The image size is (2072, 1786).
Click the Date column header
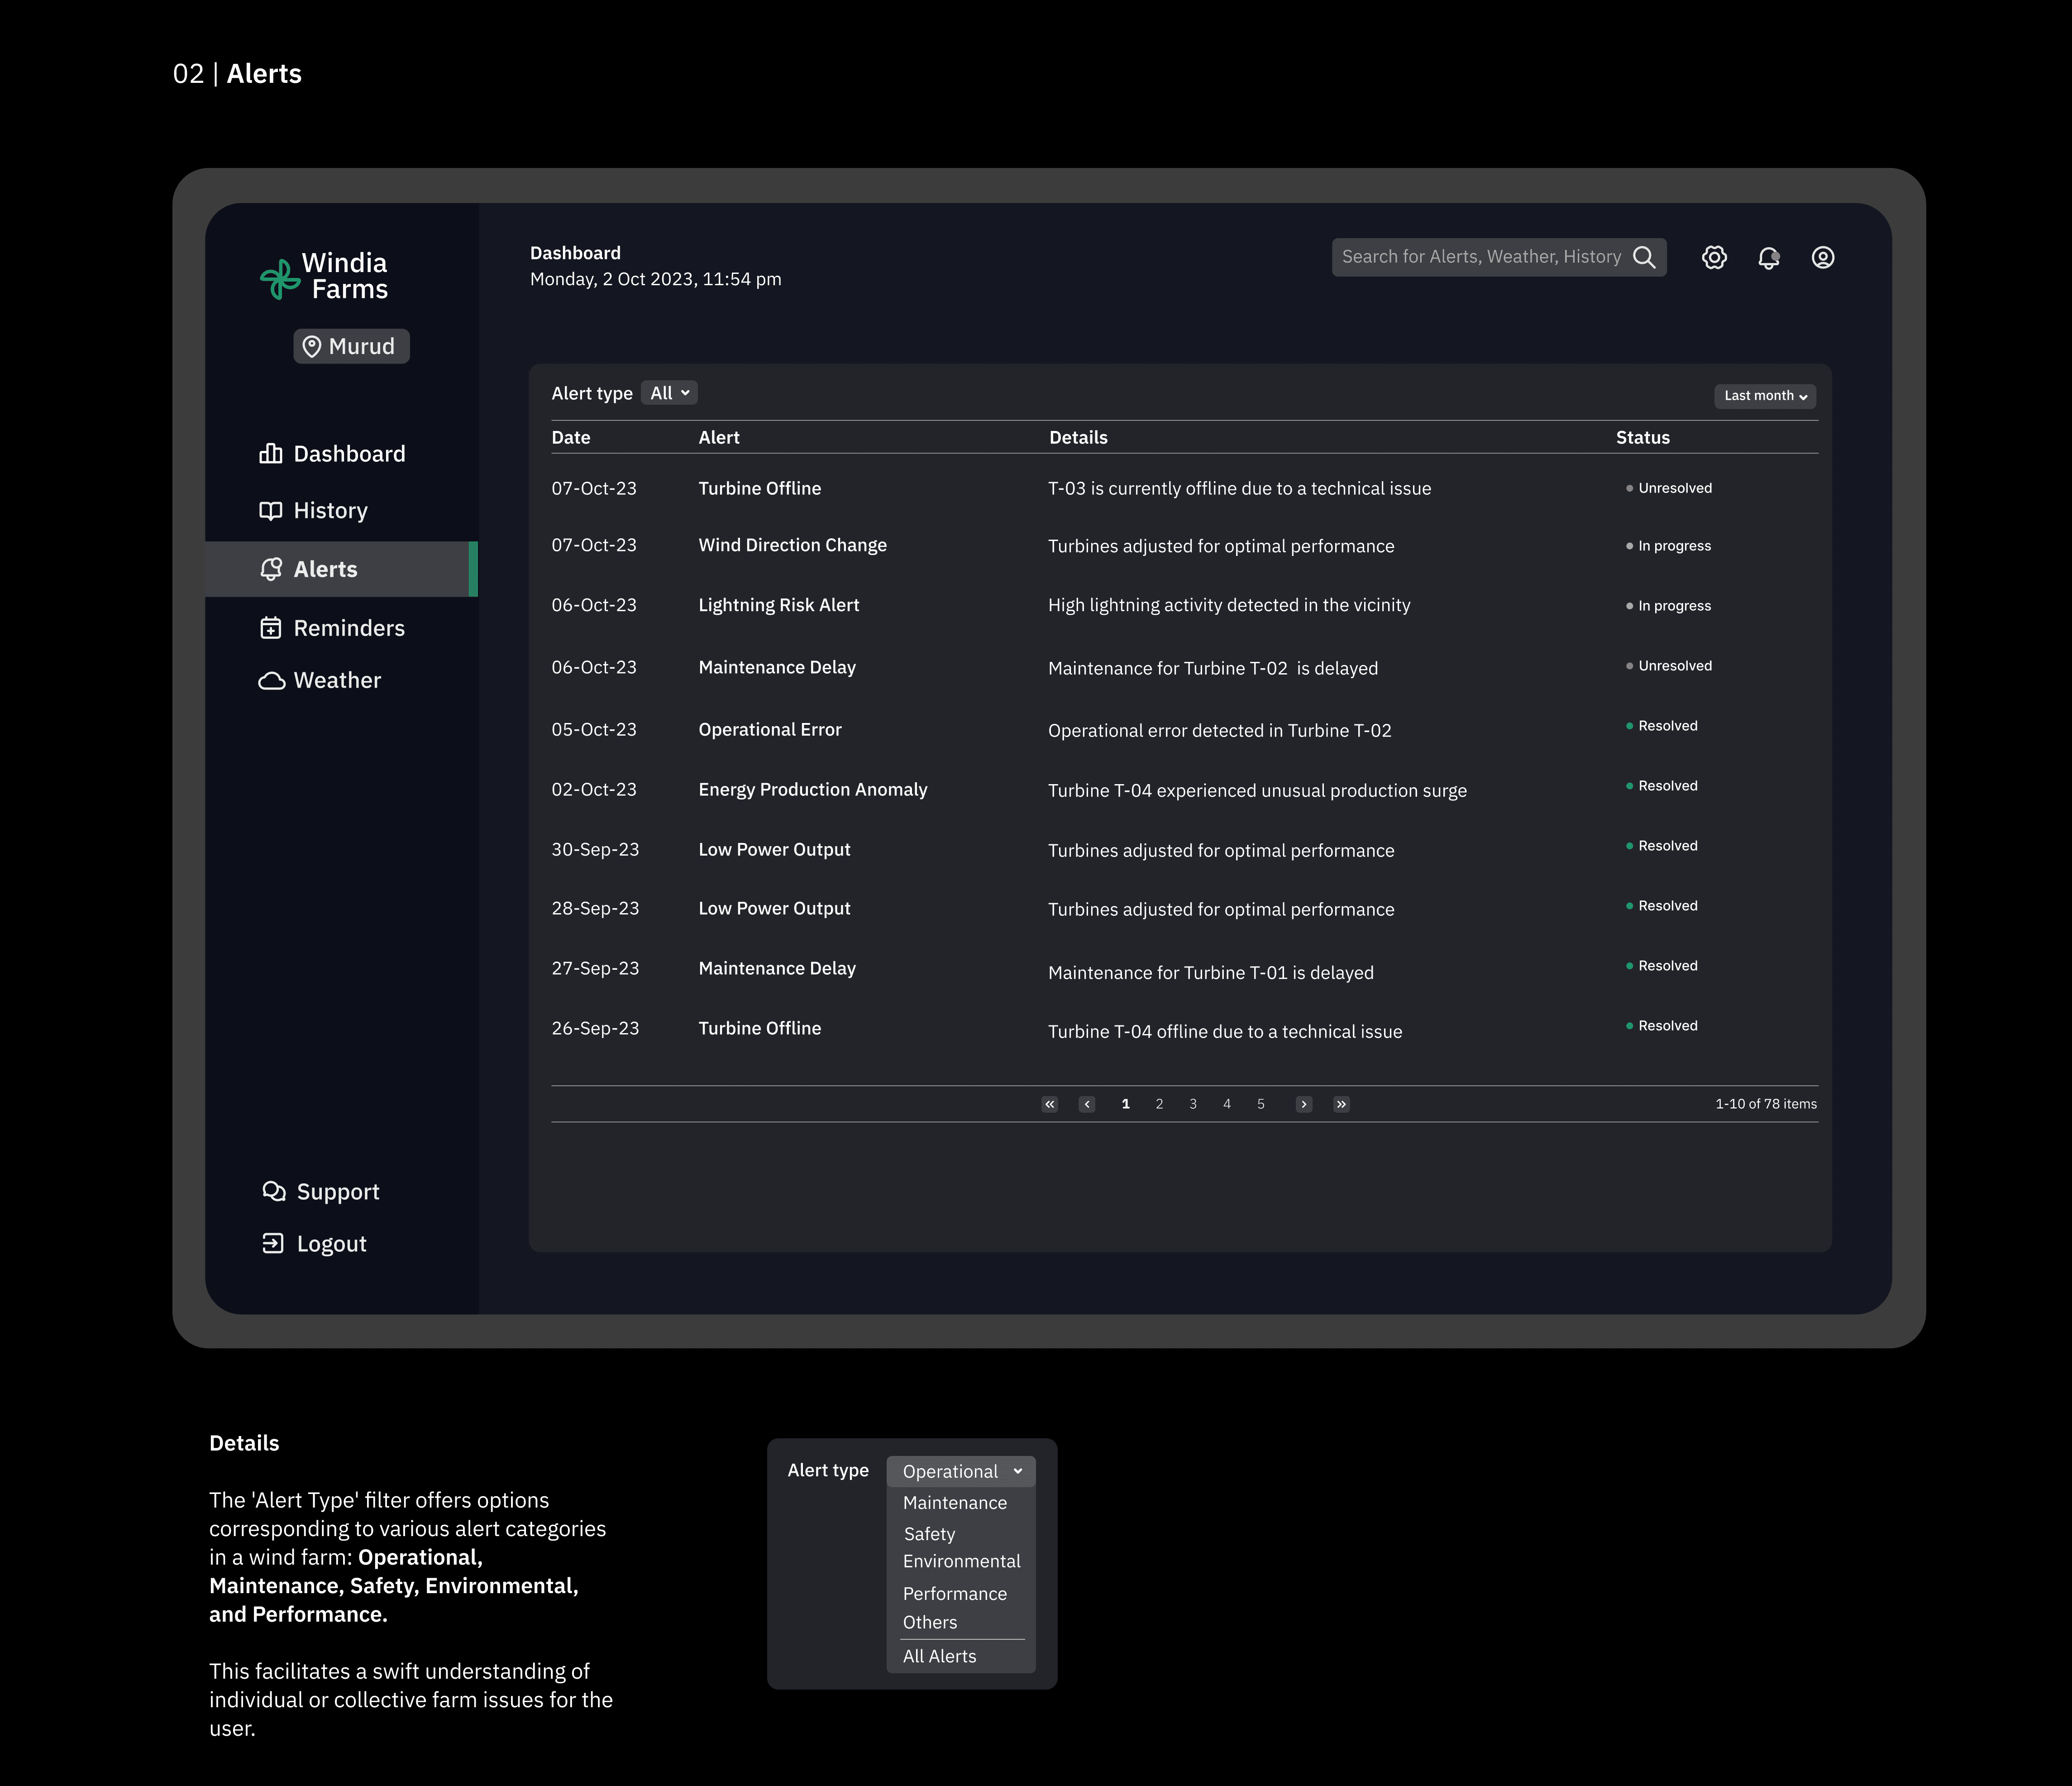coord(571,437)
